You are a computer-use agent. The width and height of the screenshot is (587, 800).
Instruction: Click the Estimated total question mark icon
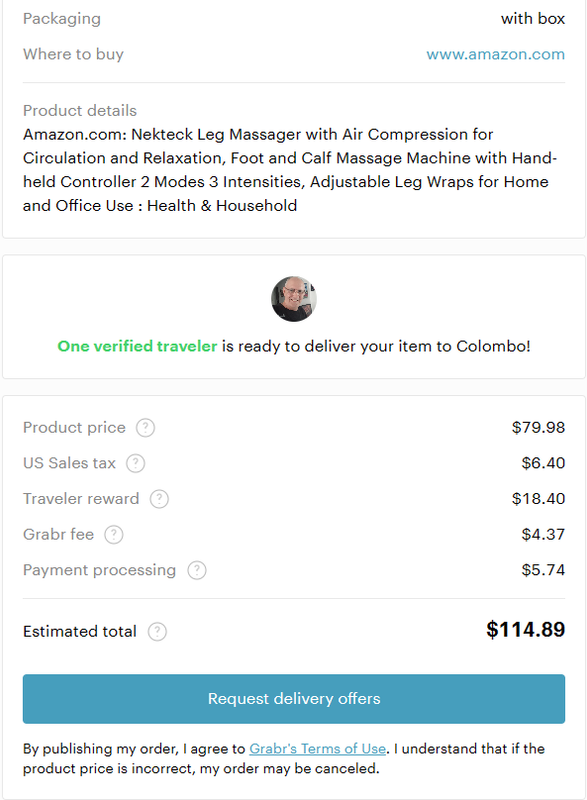[157, 632]
